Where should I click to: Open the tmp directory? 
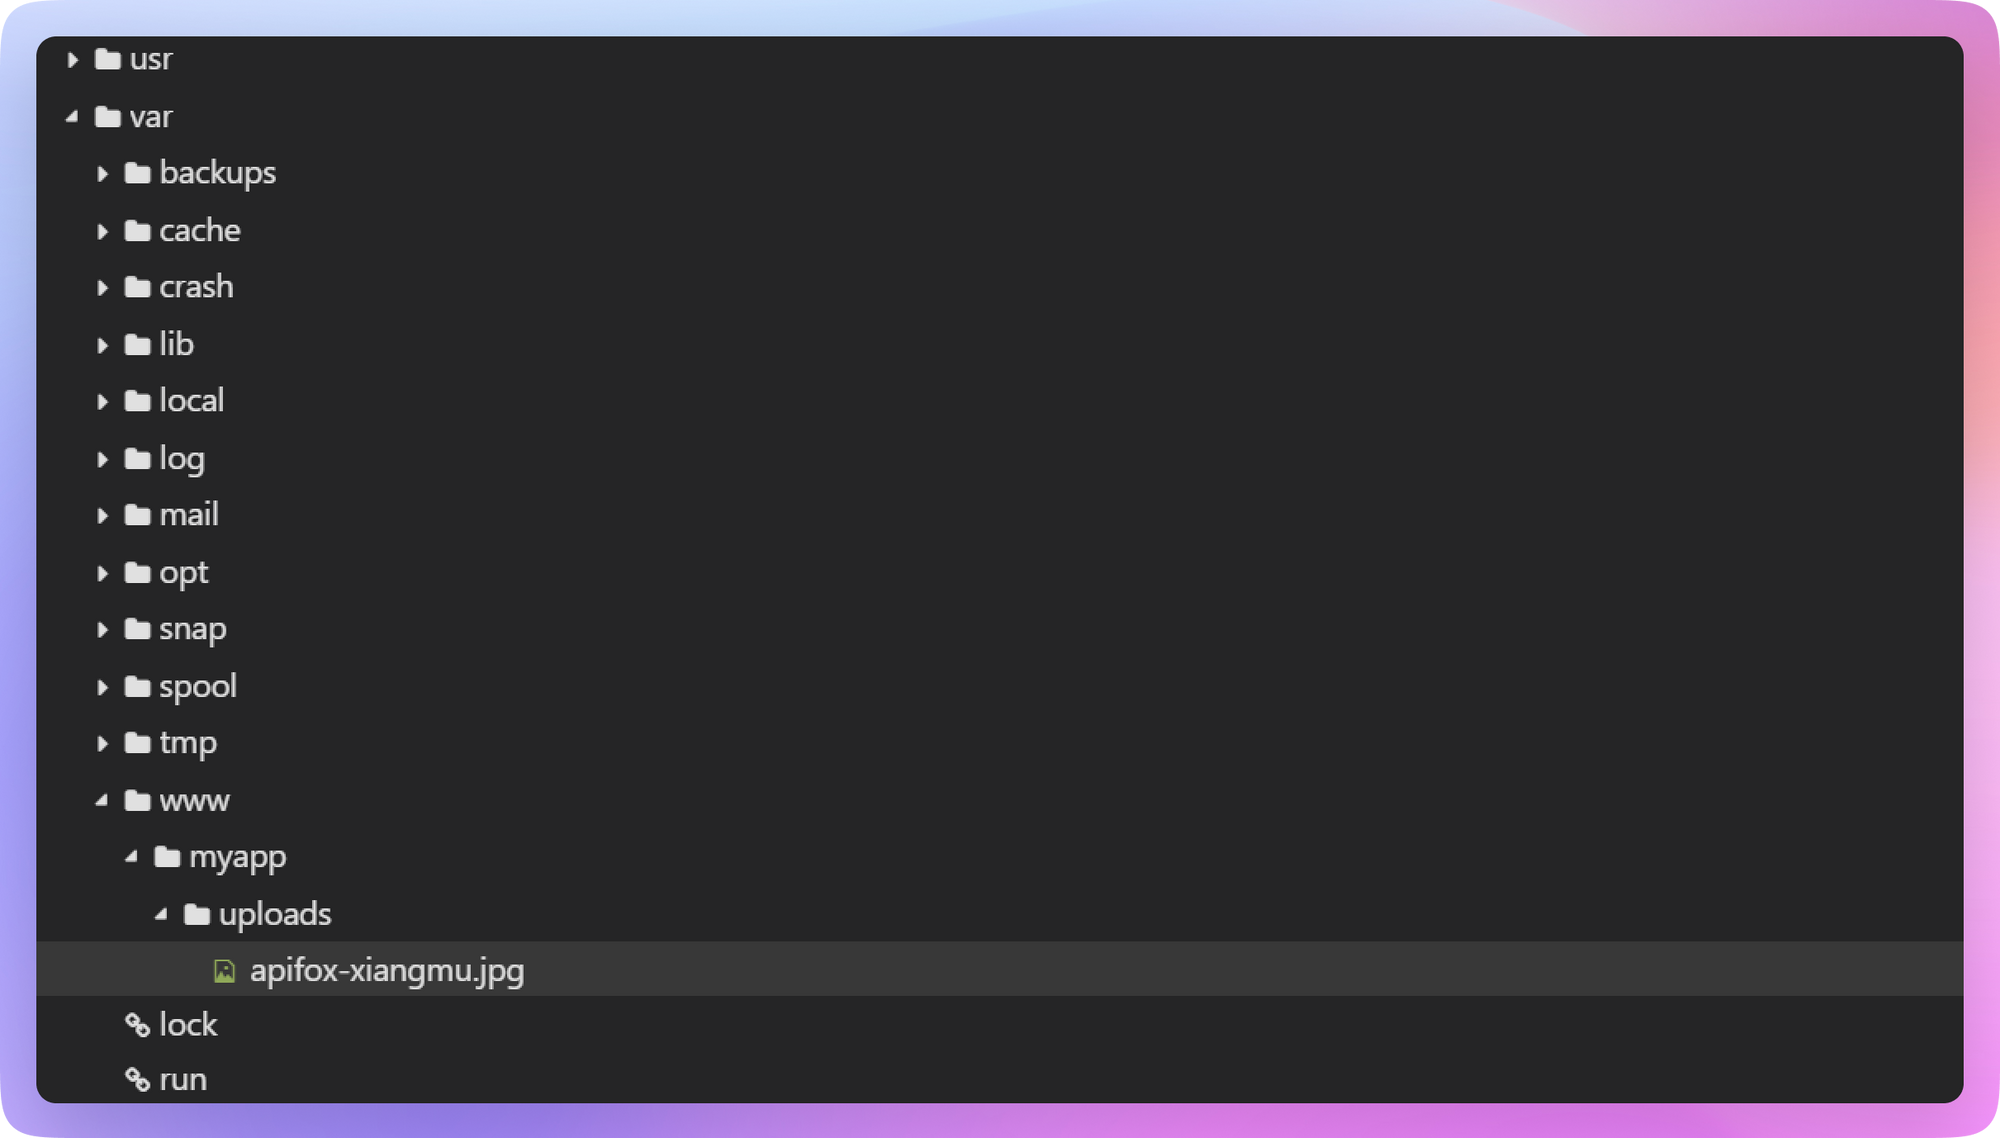tap(188, 742)
